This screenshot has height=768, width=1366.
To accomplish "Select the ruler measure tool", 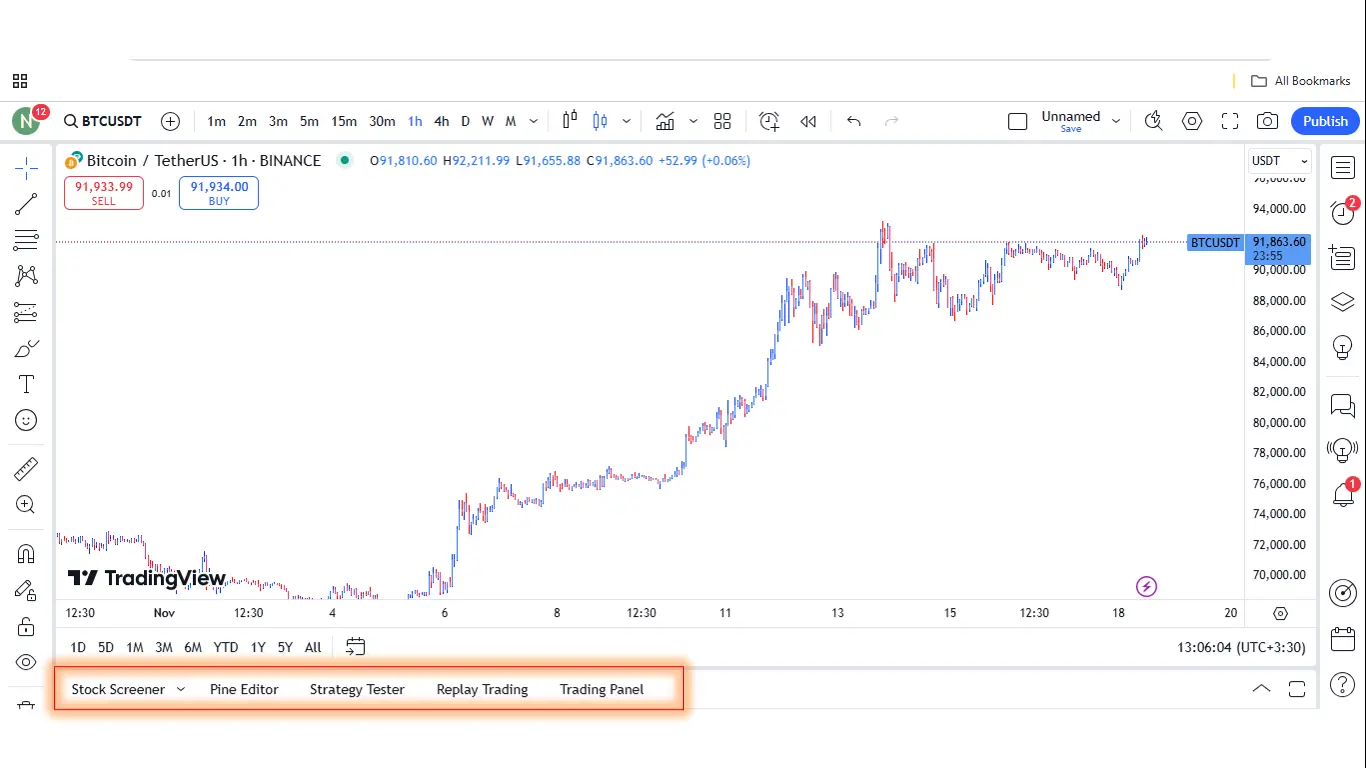I will coord(26,468).
